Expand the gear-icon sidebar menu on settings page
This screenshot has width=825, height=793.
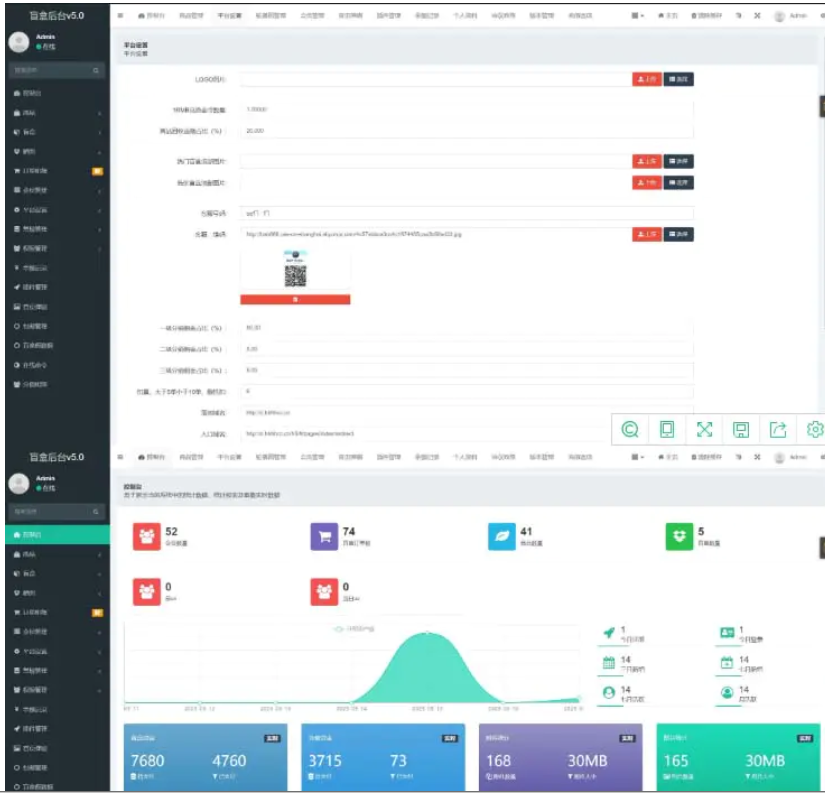pos(57,210)
